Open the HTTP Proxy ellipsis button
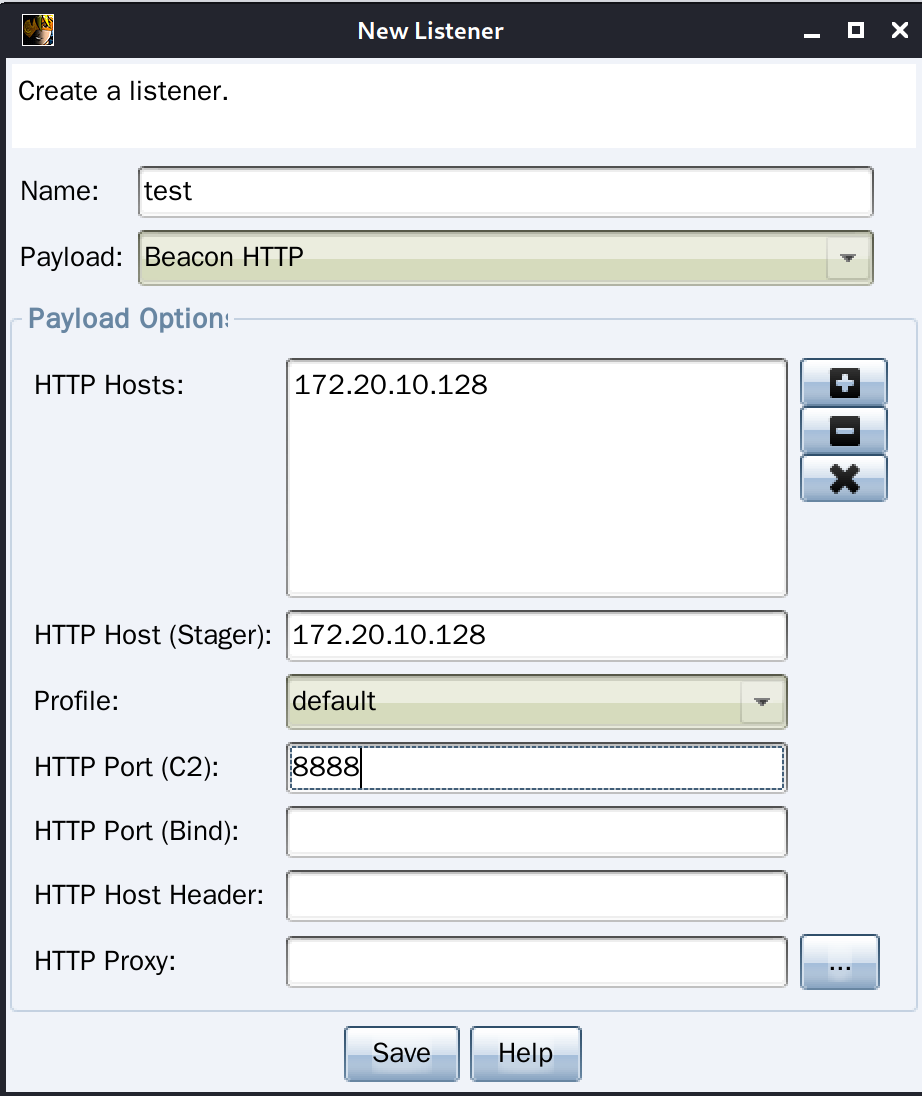 click(x=840, y=962)
